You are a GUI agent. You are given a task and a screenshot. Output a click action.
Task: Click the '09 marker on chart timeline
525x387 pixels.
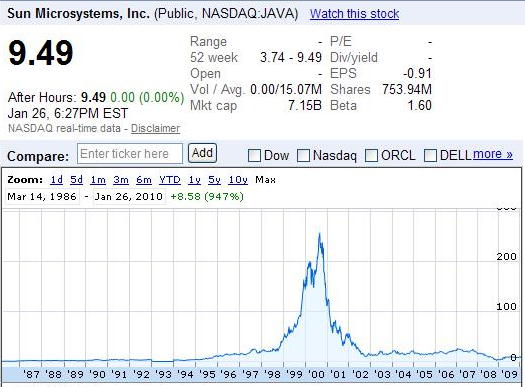(509, 374)
